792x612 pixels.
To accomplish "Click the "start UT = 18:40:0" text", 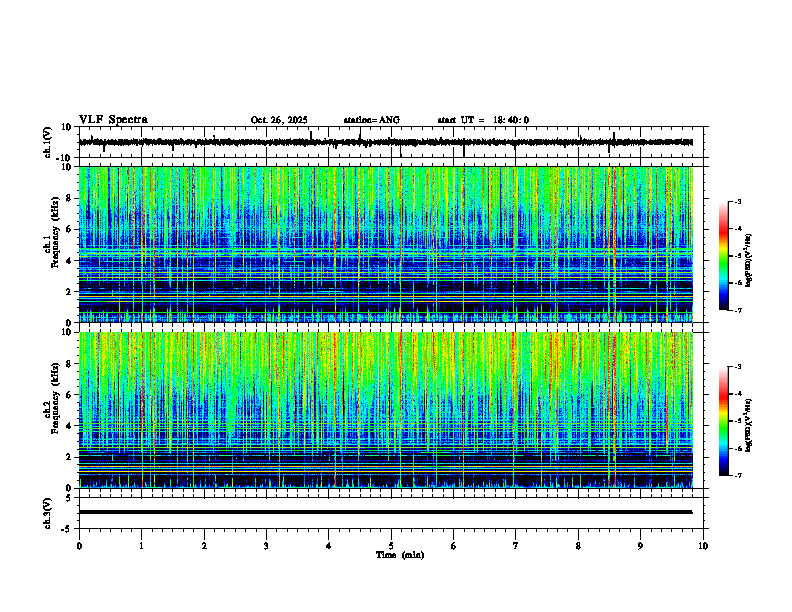I will (483, 120).
